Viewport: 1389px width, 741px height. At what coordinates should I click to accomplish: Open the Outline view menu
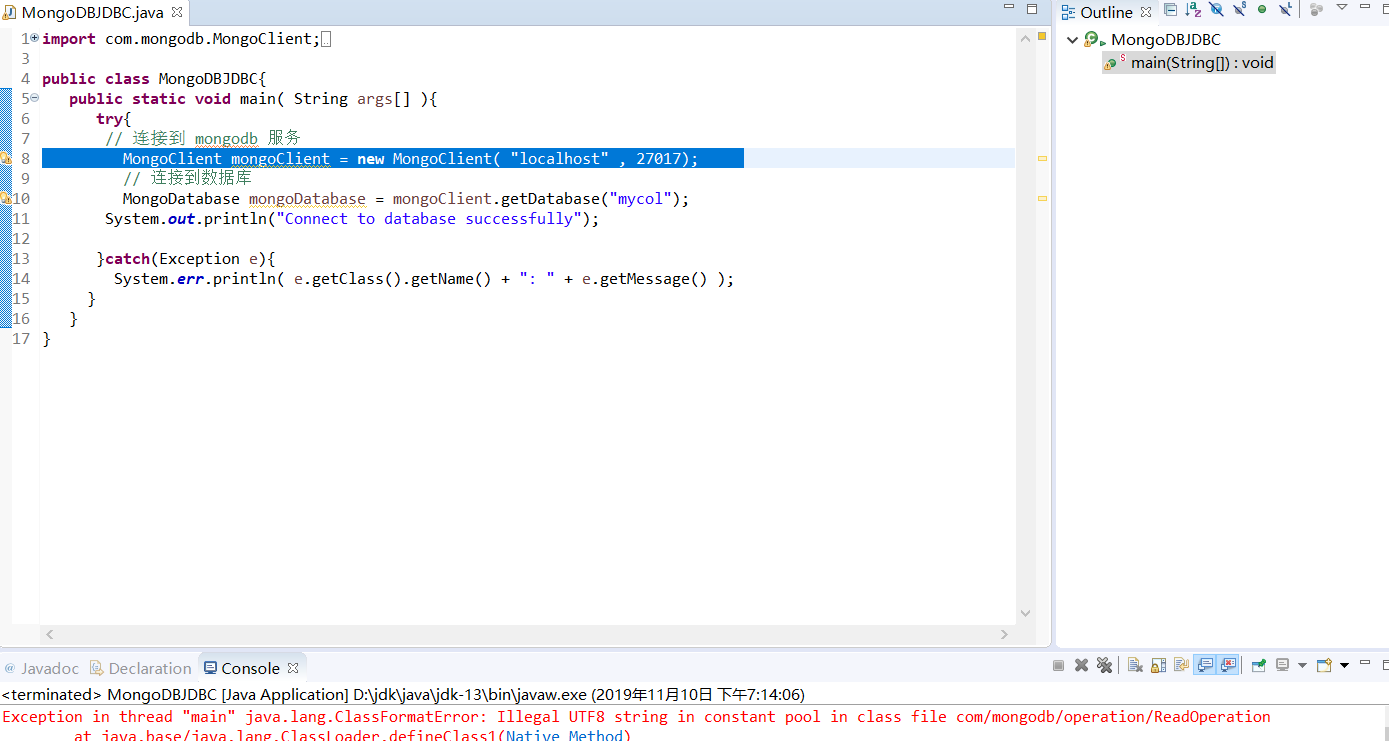click(x=1342, y=7)
